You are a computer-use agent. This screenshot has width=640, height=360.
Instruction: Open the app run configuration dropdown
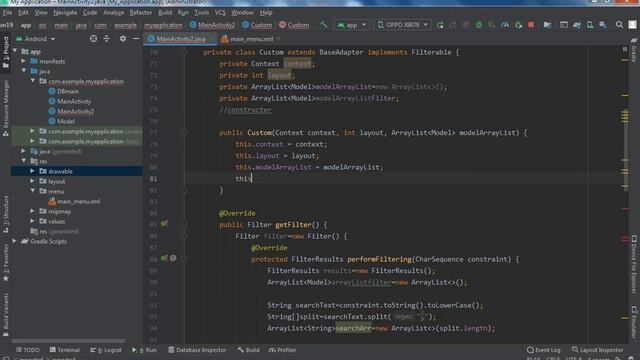pos(351,25)
